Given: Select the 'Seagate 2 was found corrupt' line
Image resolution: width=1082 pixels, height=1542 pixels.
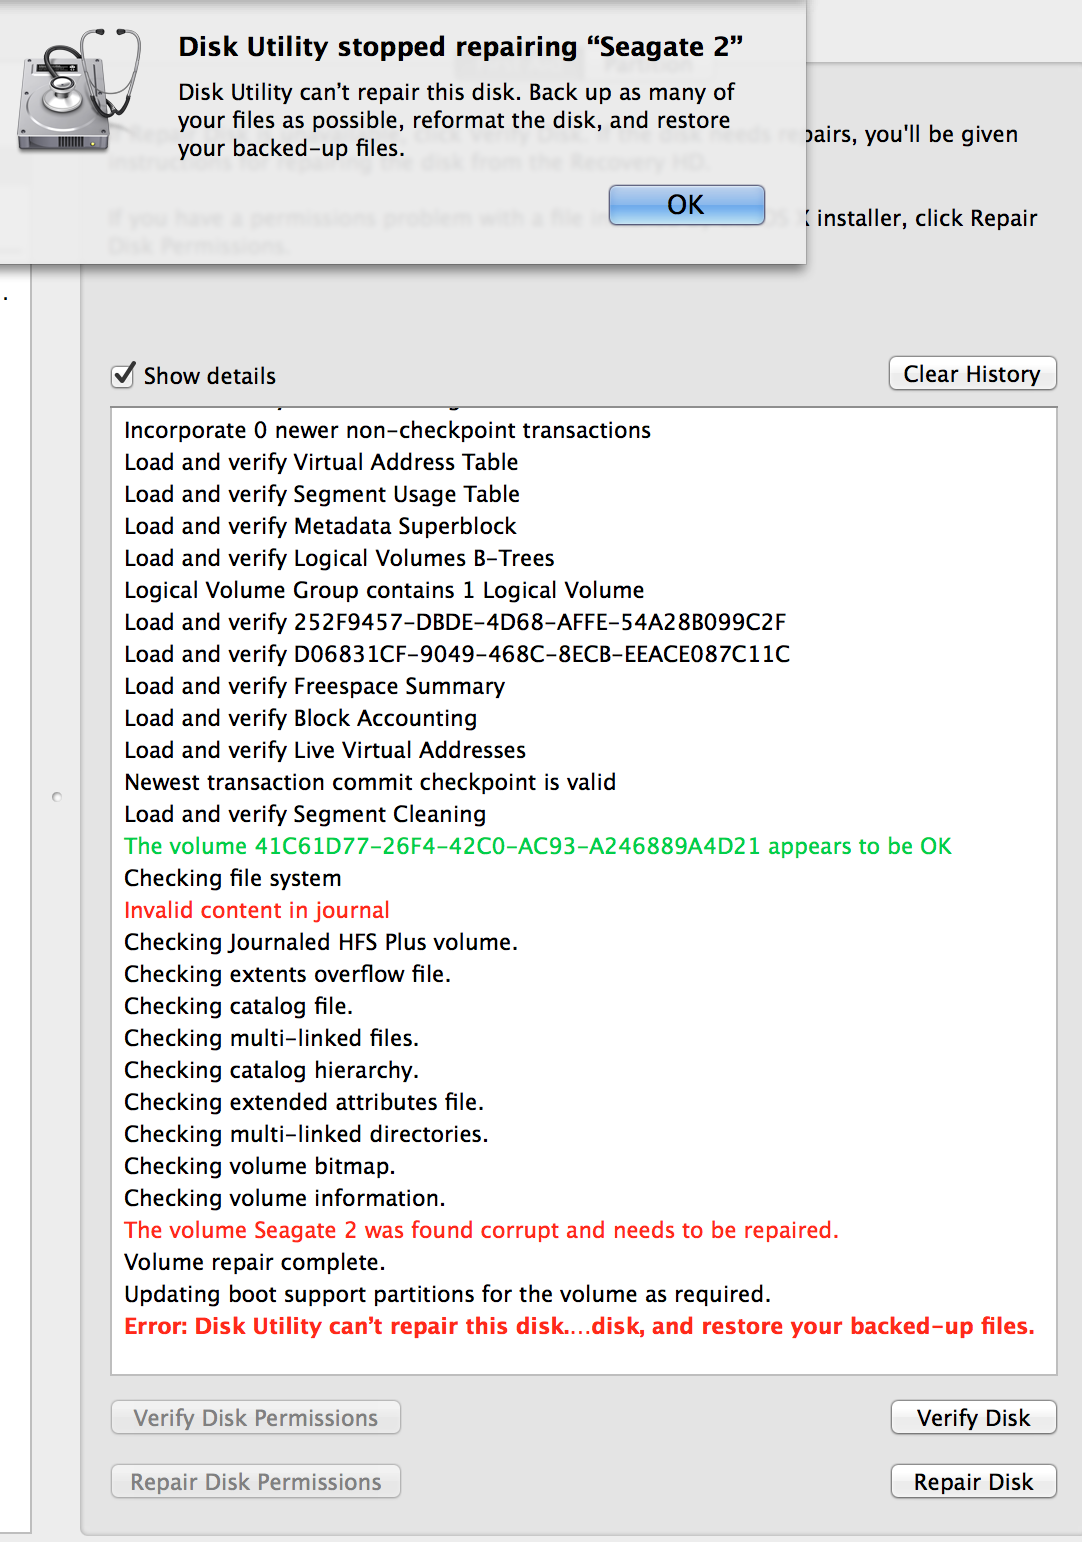Looking at the screenshot, I should 481,1230.
